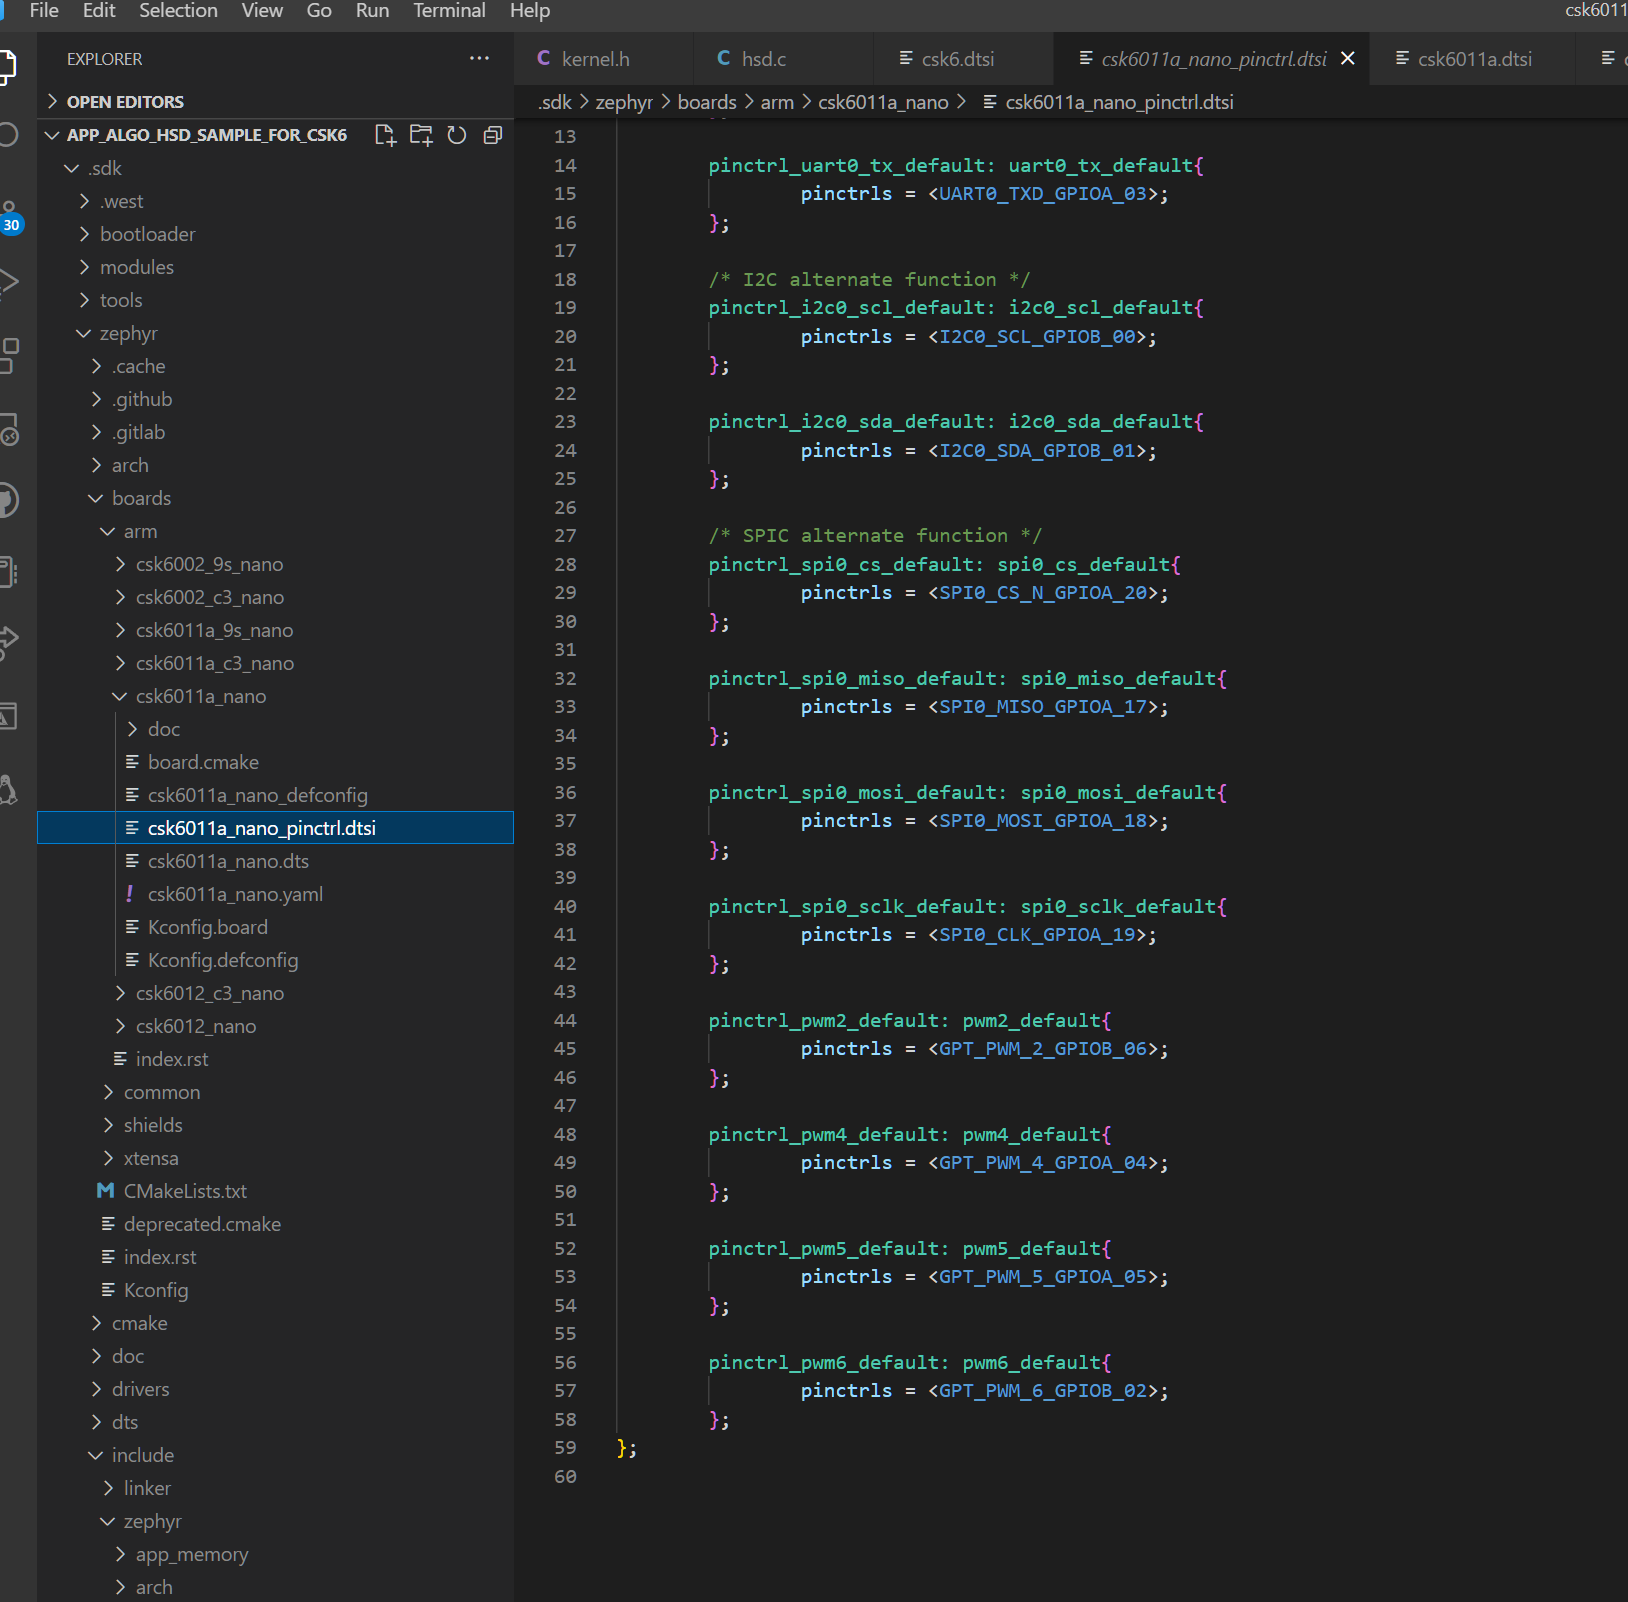
Task: Click New File icon in explorer header
Action: click(x=385, y=135)
